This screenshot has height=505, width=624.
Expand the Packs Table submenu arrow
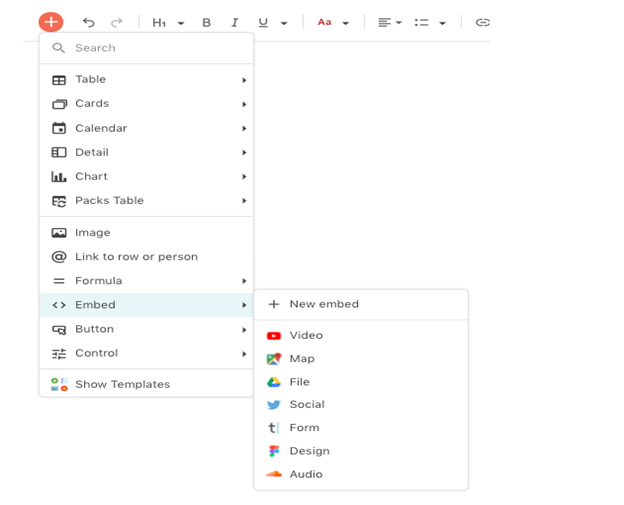244,201
